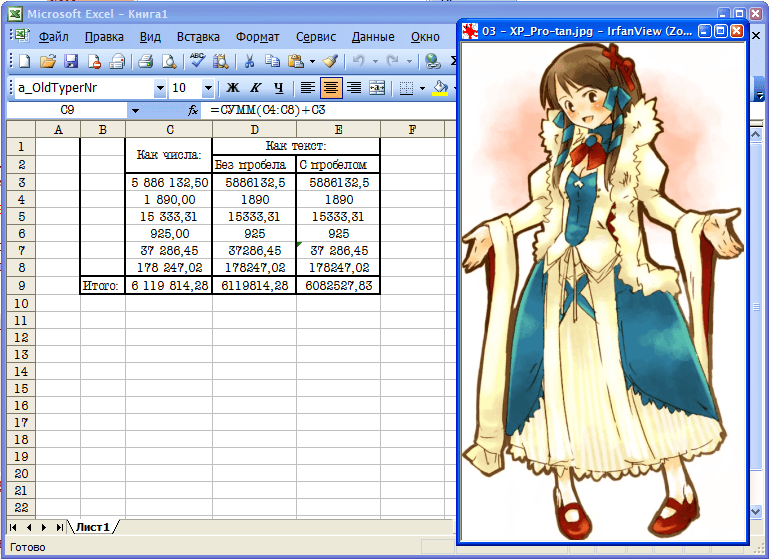Image resolution: width=769 pixels, height=559 pixels.
Task: Click the E-mail envelope icon
Action: tap(117, 61)
